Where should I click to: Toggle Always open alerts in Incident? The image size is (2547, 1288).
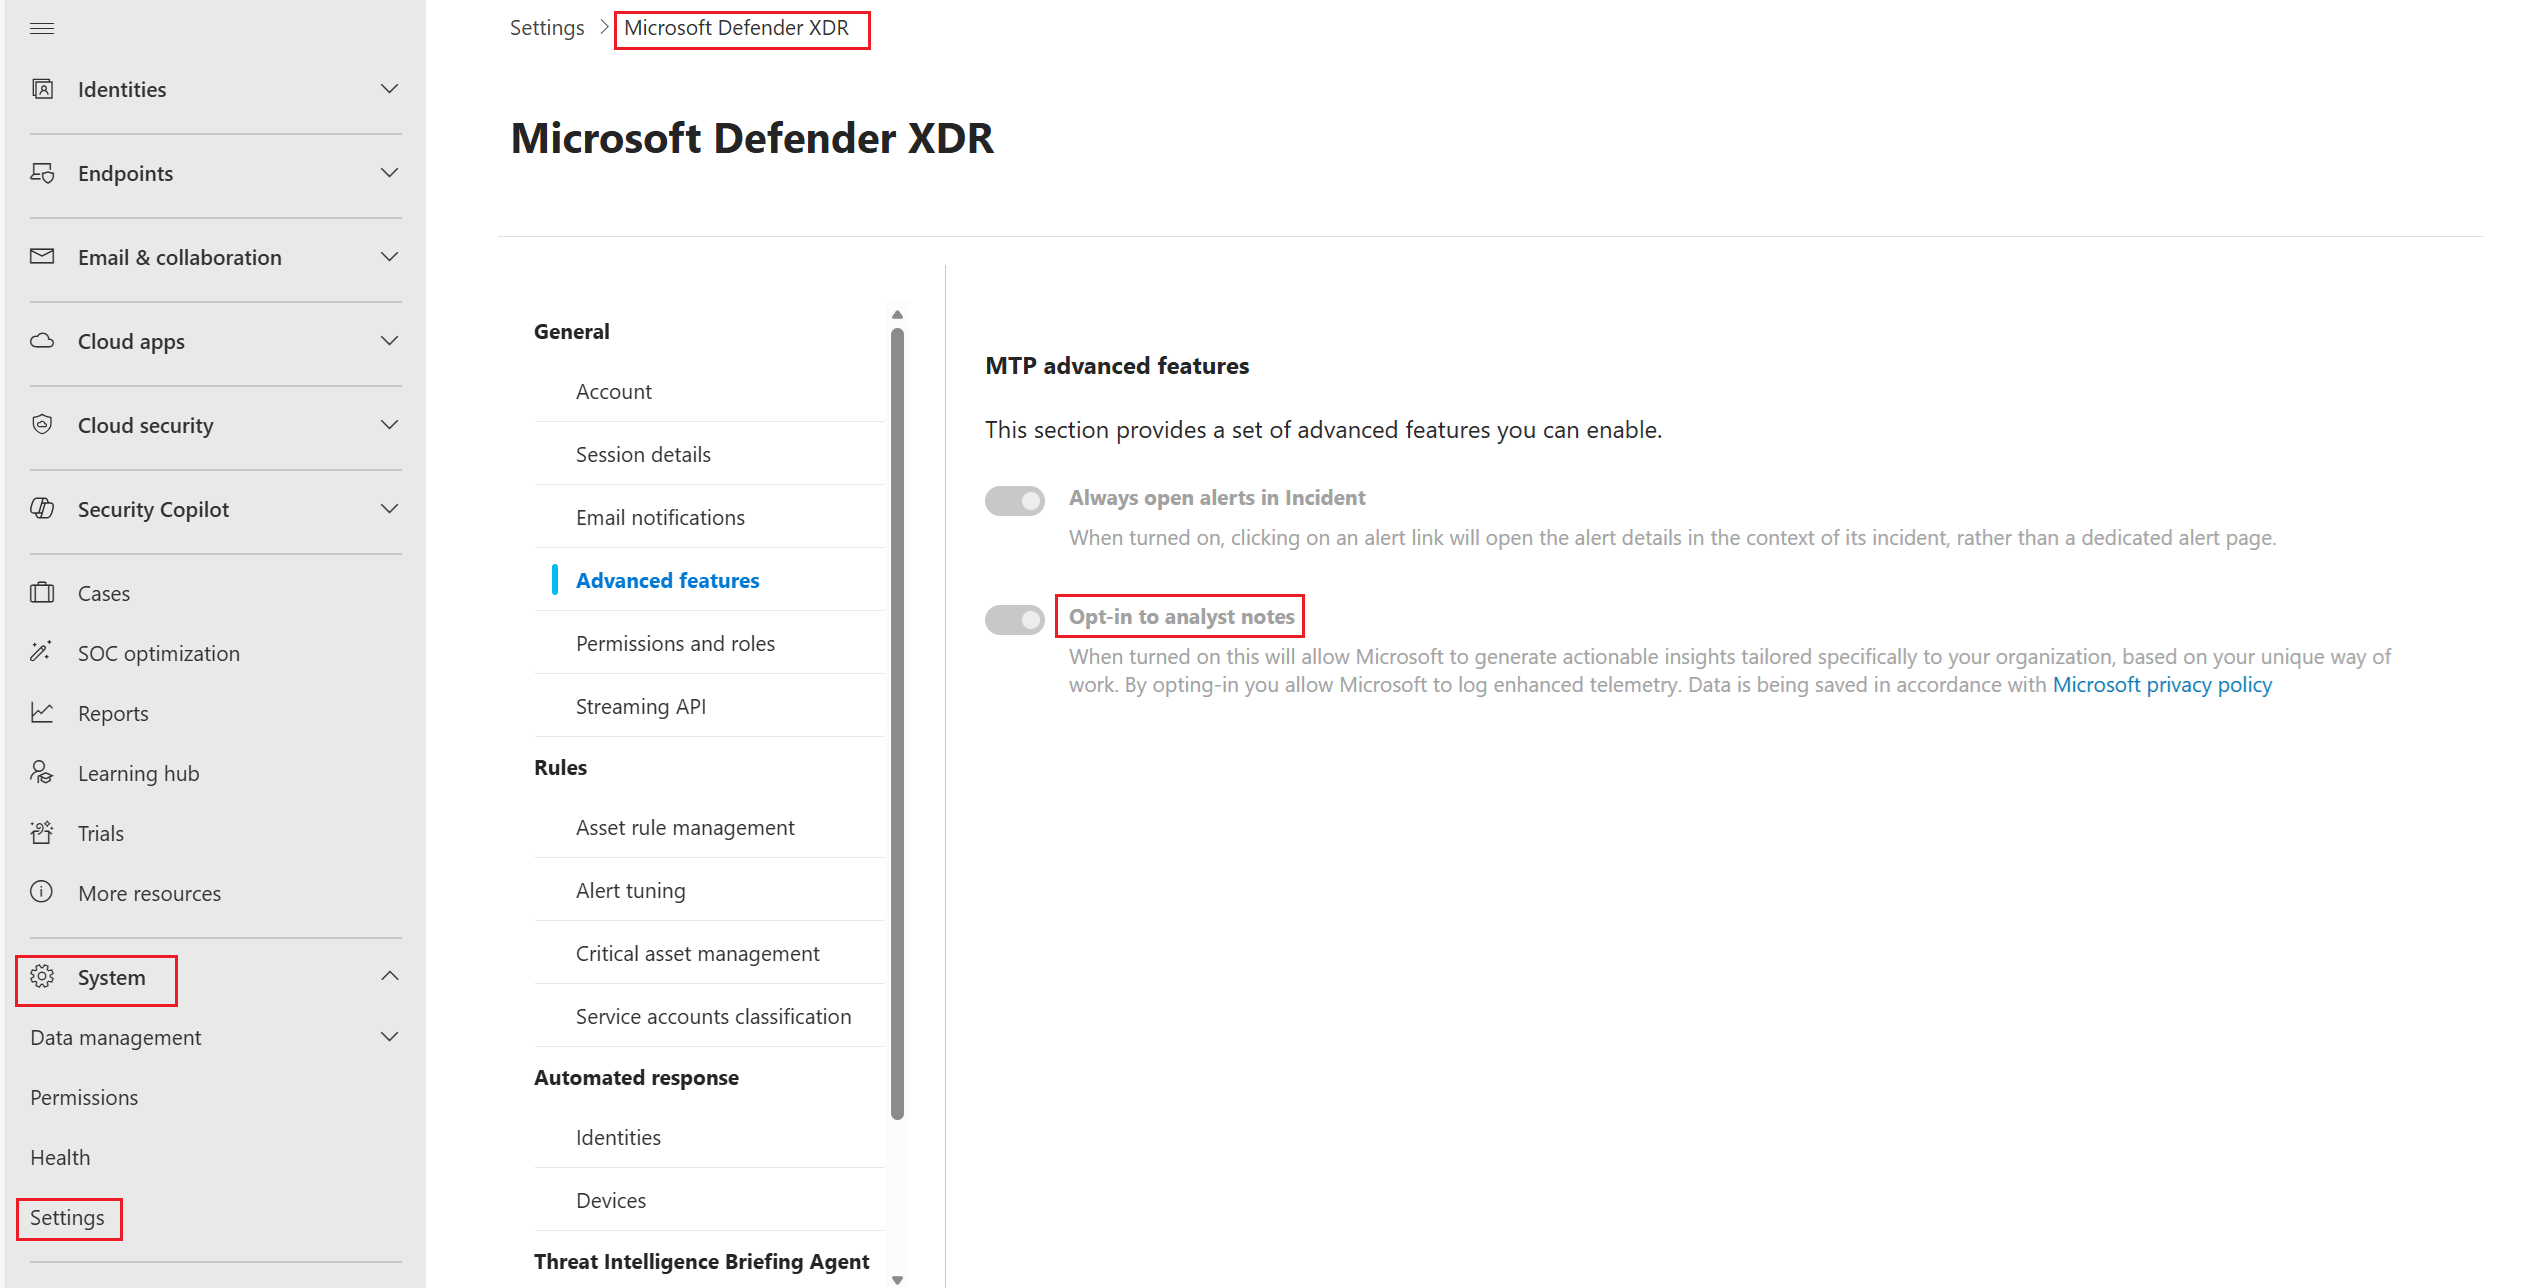pos(1014,500)
